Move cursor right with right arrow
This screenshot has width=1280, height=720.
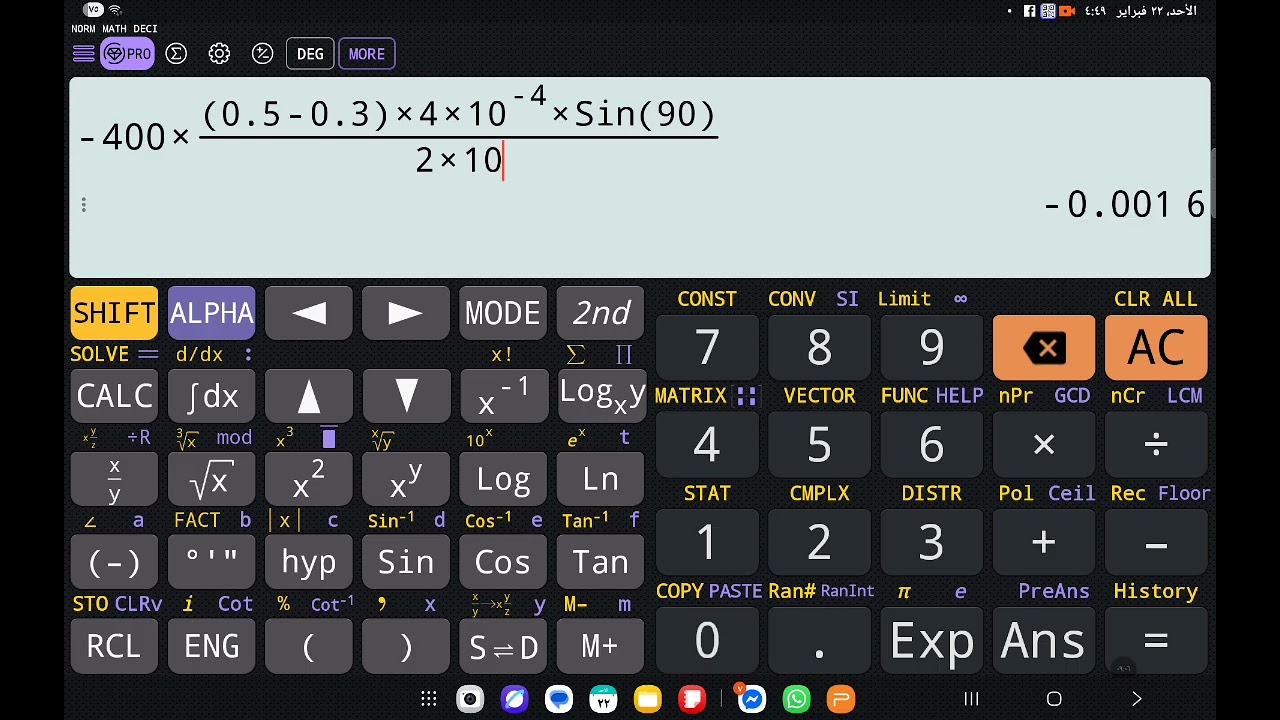(406, 313)
